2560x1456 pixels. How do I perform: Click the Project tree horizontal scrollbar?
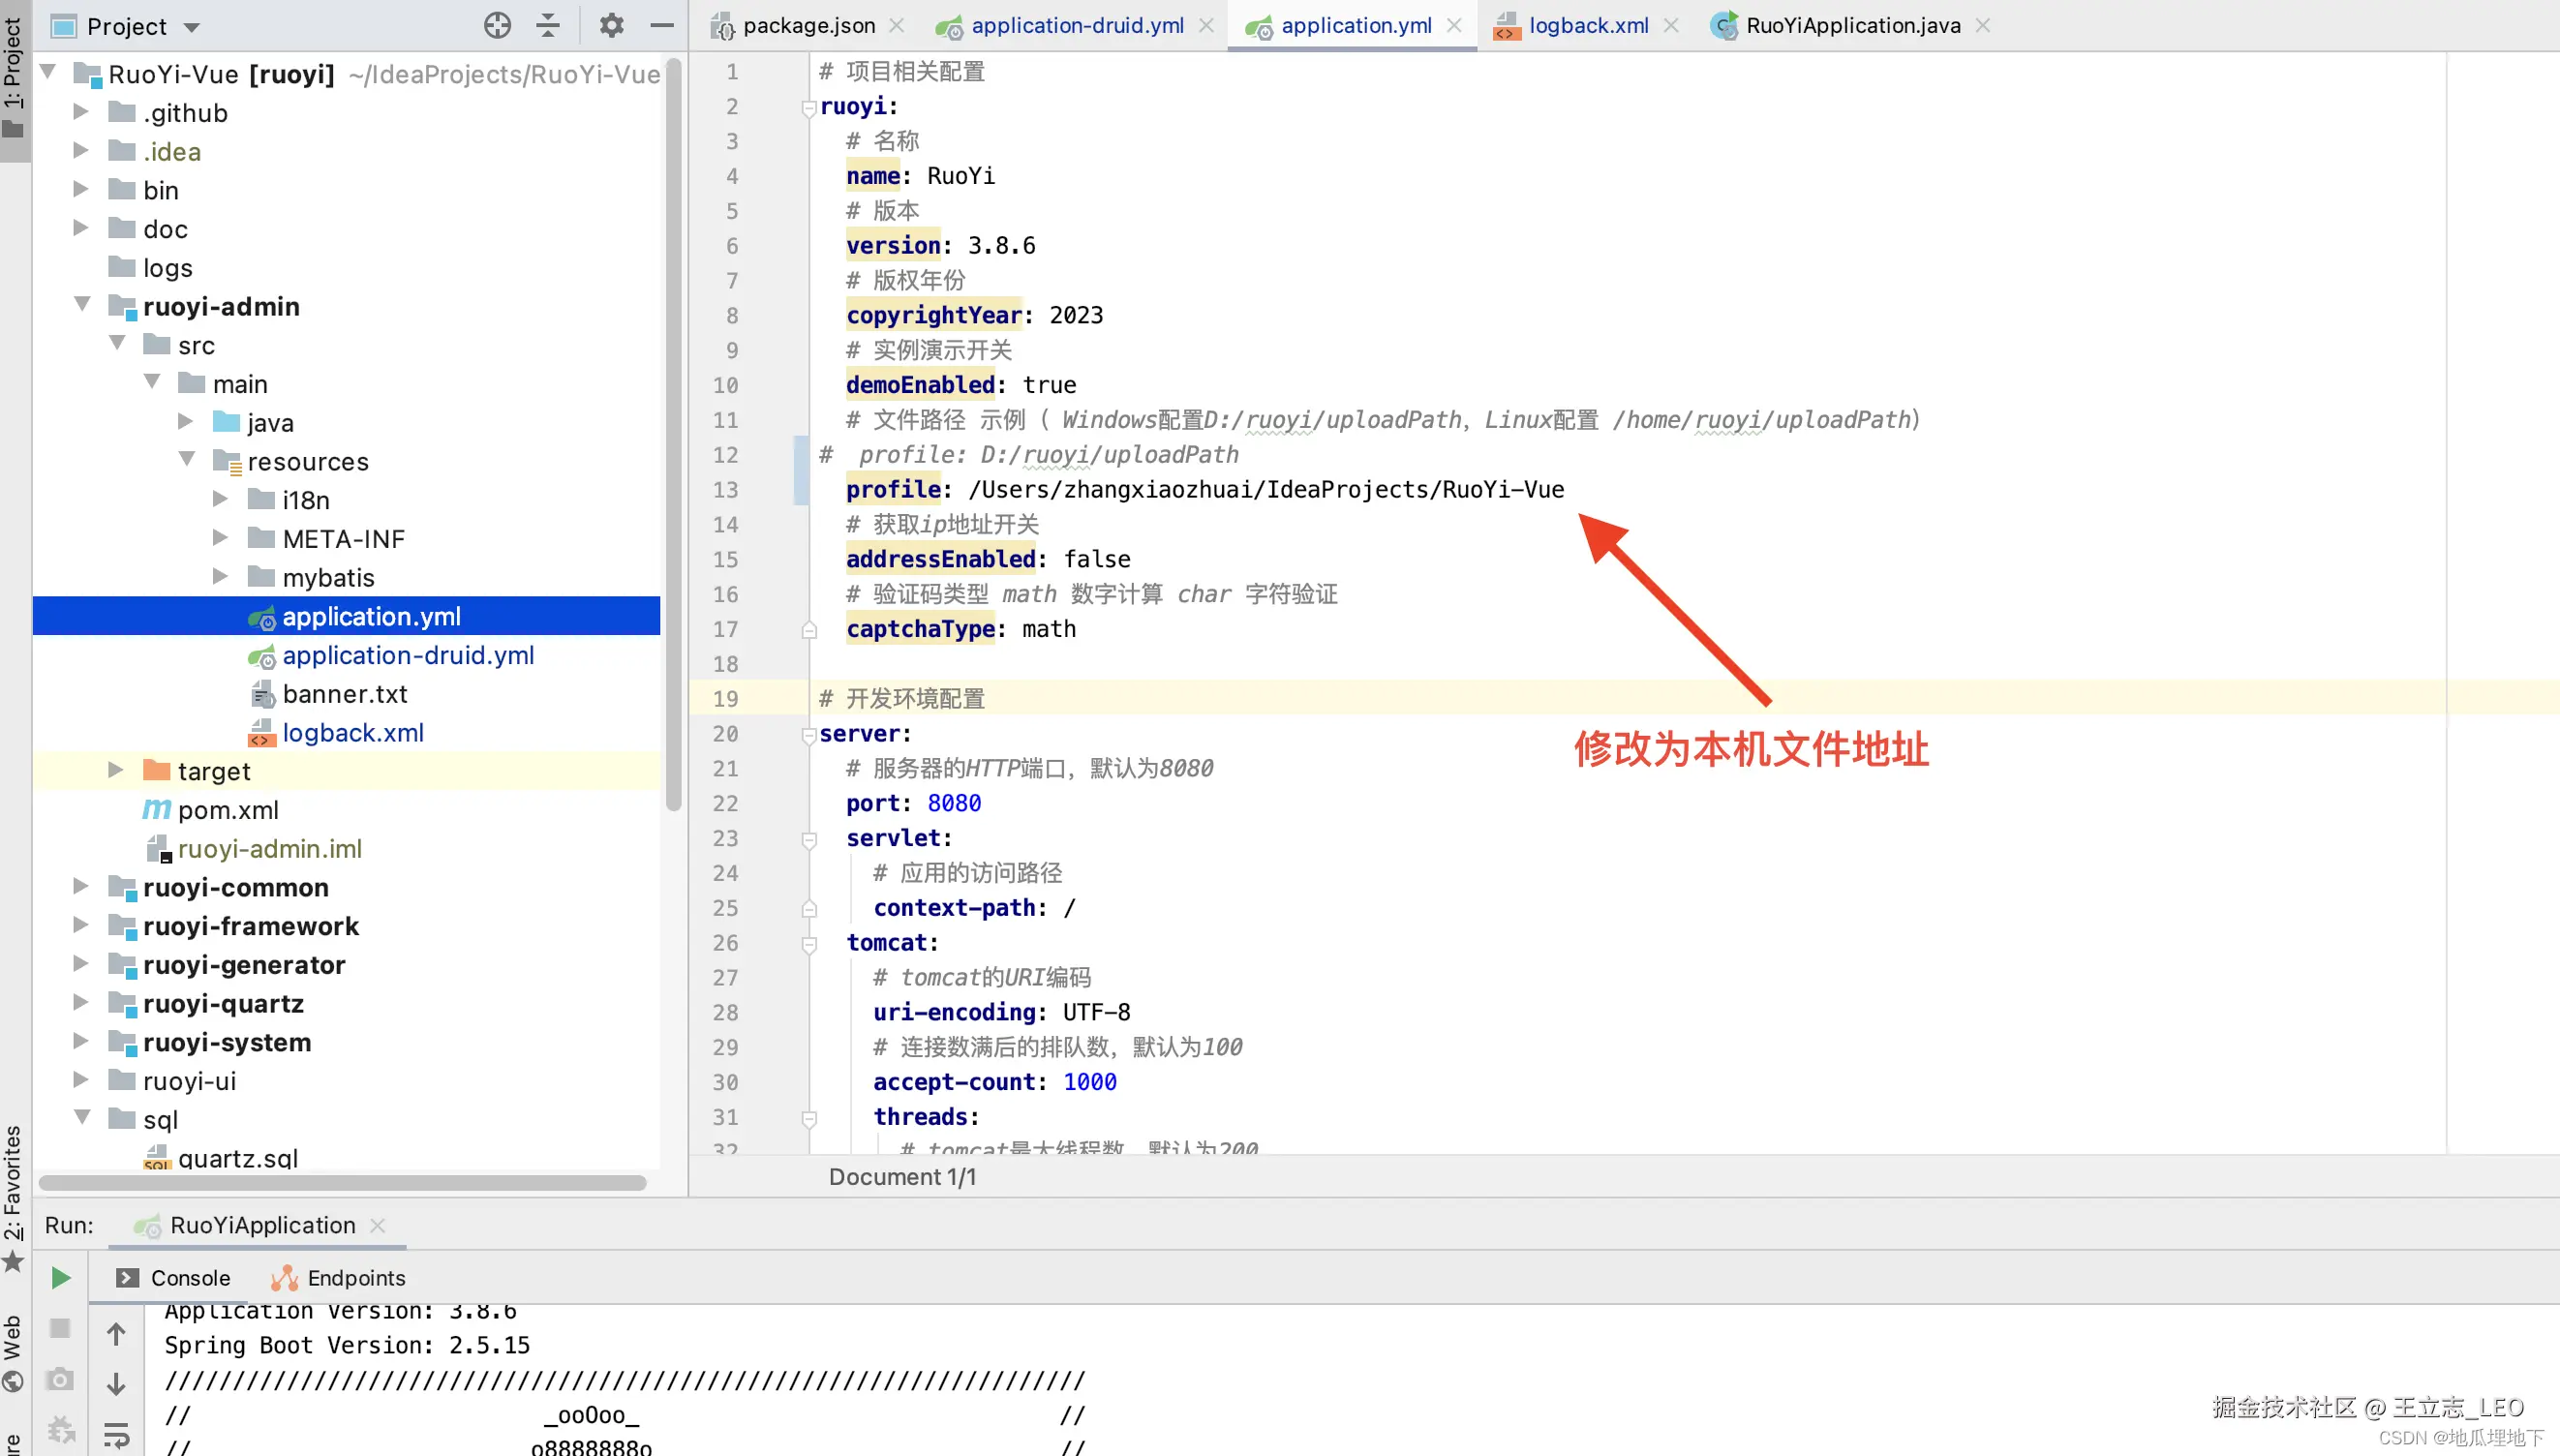click(x=342, y=1183)
